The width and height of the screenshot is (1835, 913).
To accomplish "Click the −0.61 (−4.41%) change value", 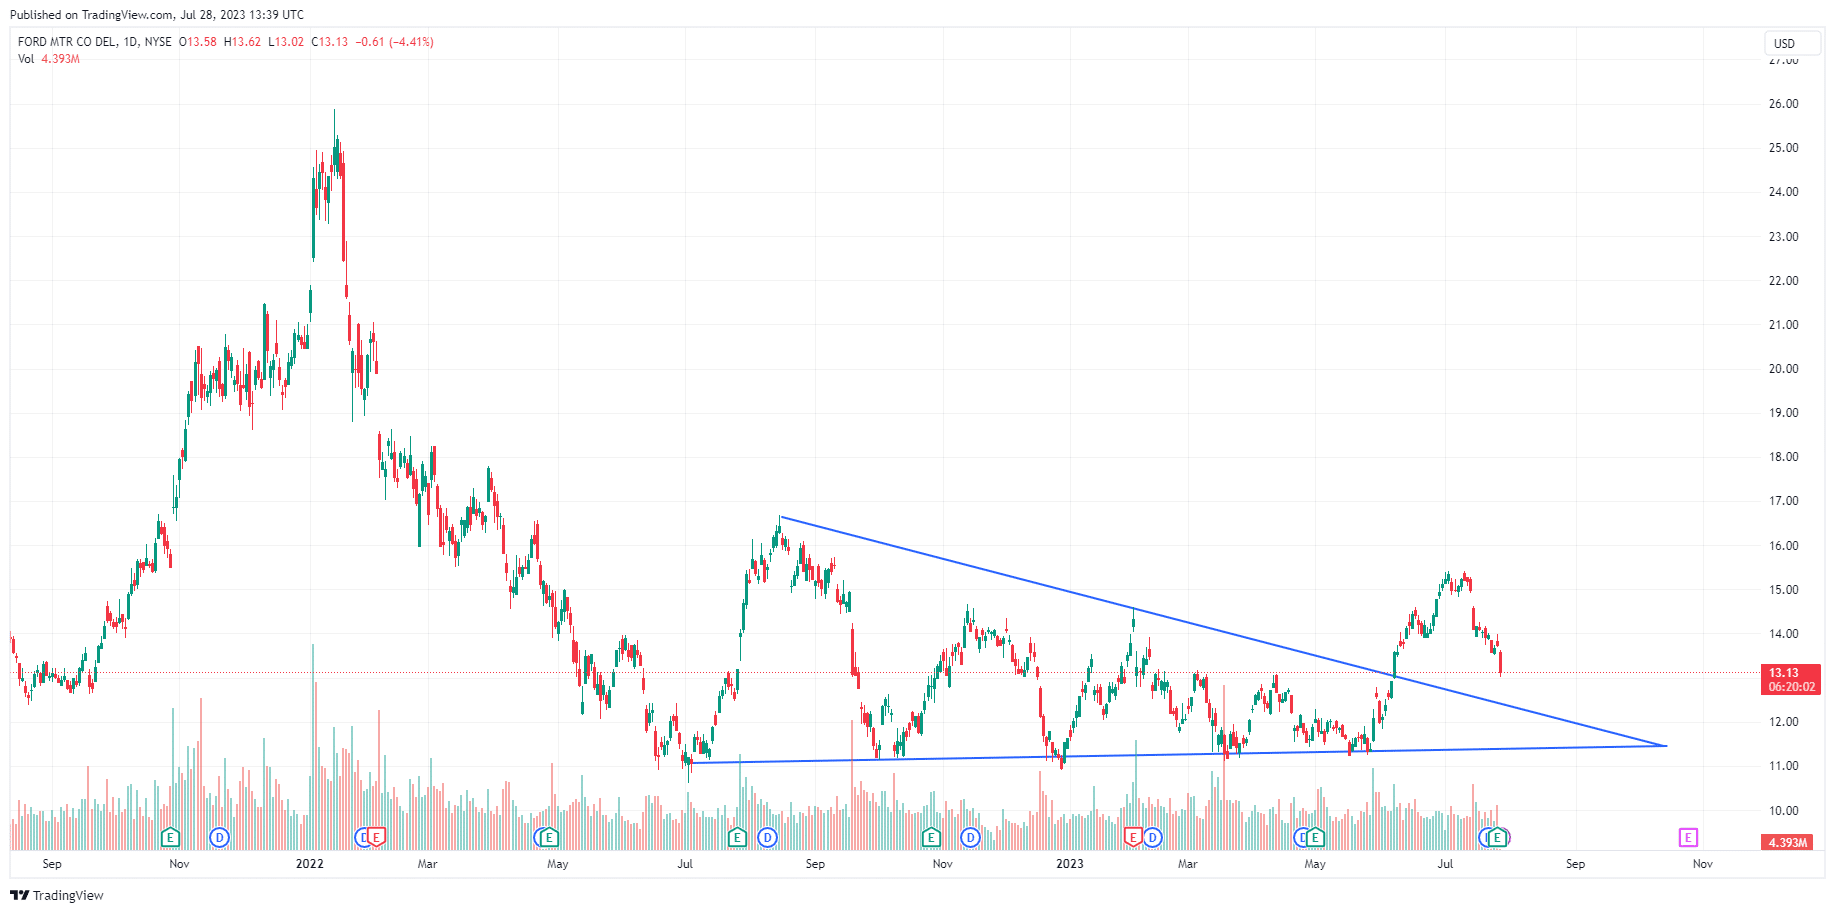I will pyautogui.click(x=395, y=42).
